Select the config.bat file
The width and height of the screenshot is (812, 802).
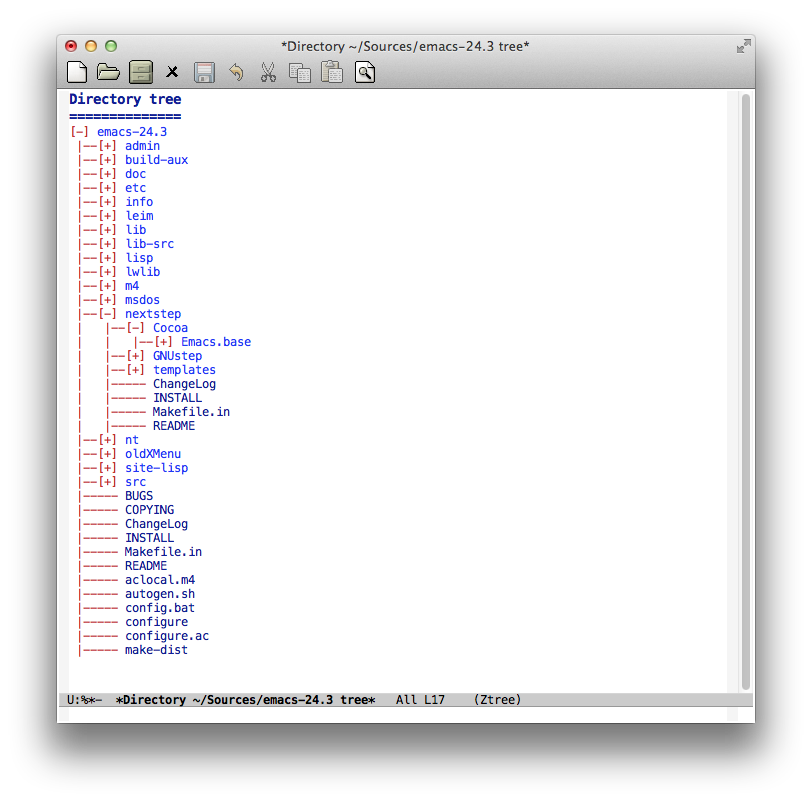coord(160,607)
